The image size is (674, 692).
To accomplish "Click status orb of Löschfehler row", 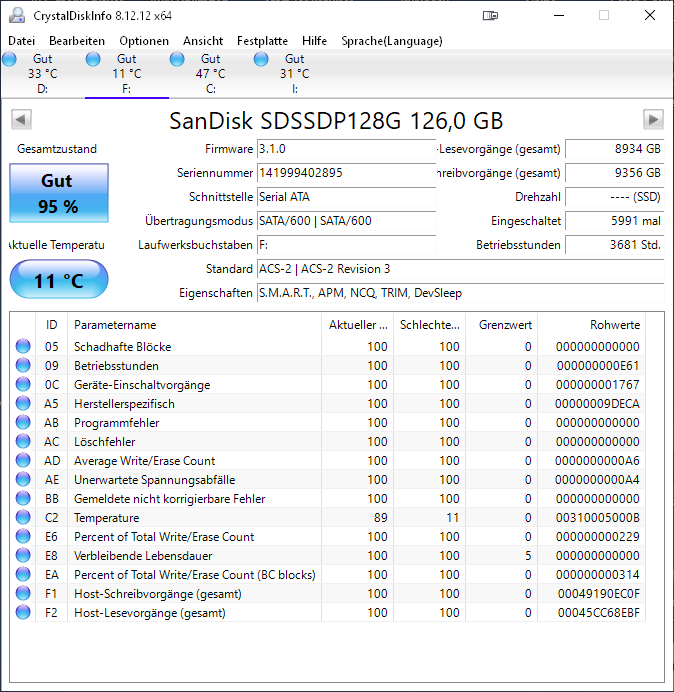I will 23,441.
